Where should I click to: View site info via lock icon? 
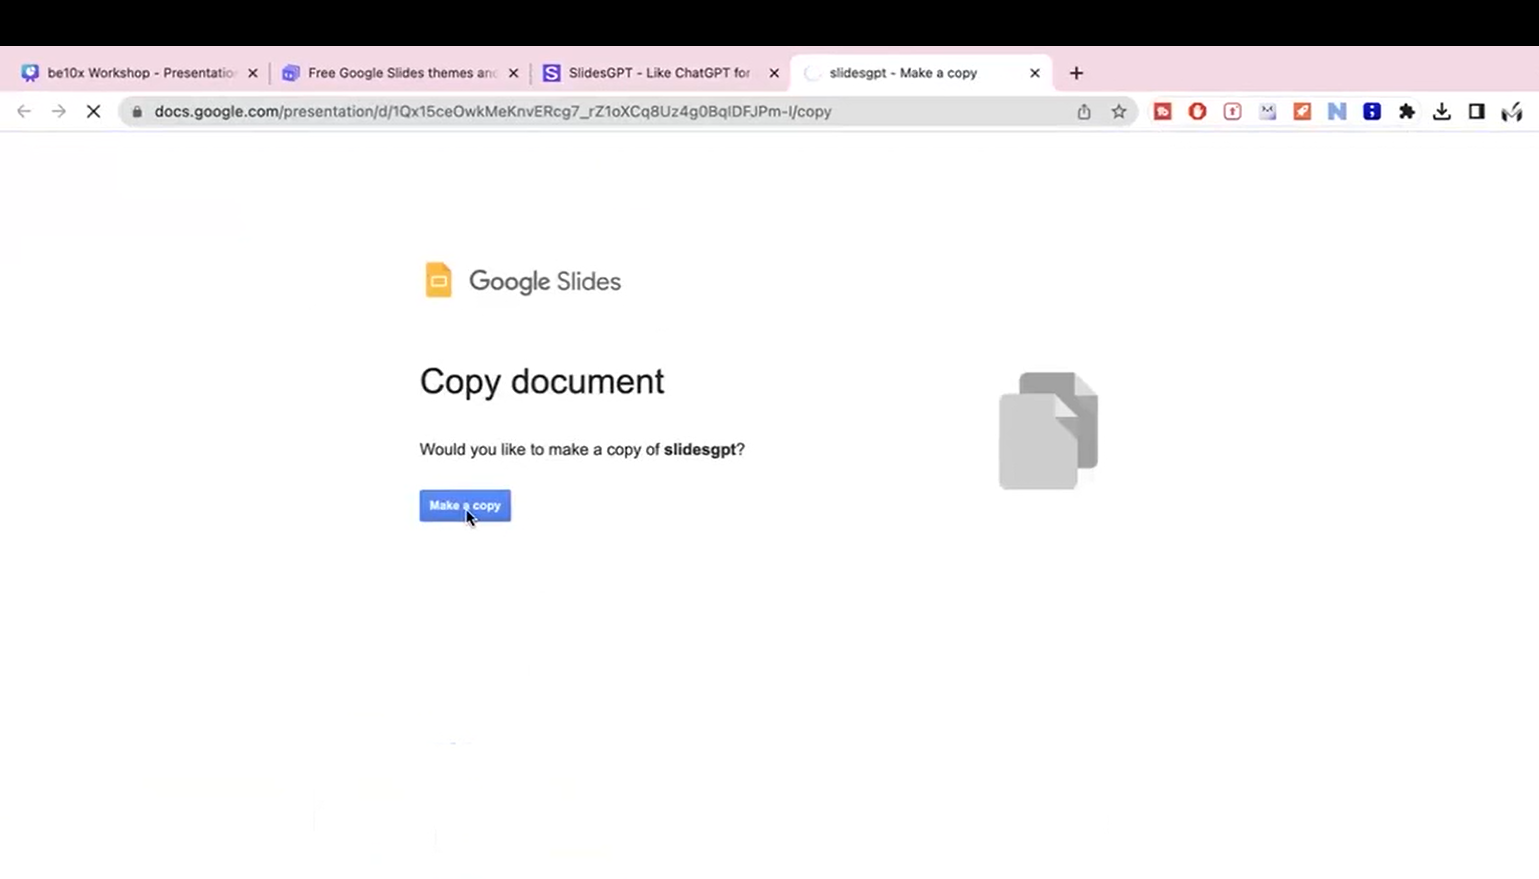click(137, 111)
